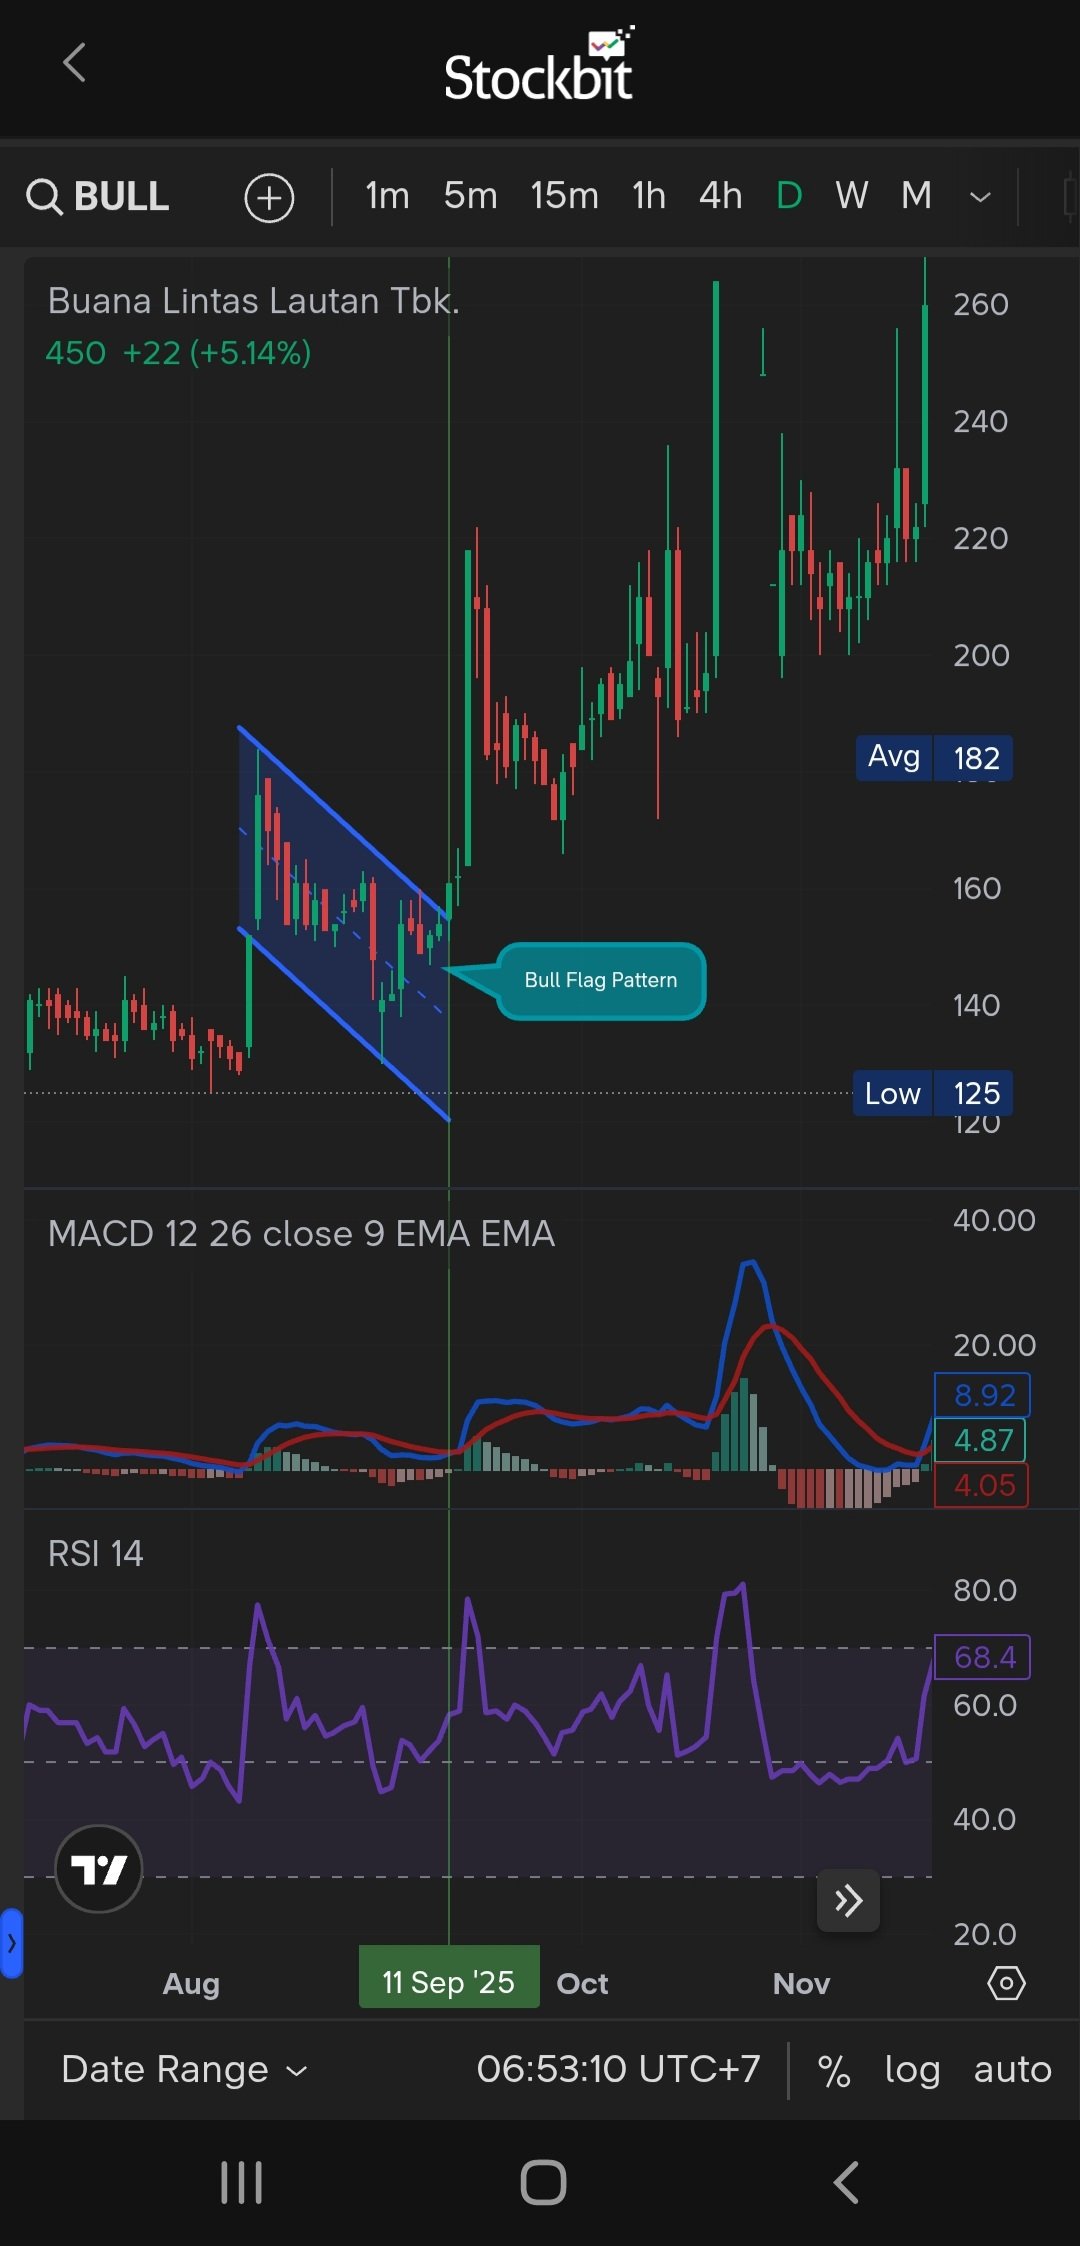Expand the blue side panel handle
Image resolution: width=1080 pixels, height=2246 pixels.
[x=11, y=1944]
